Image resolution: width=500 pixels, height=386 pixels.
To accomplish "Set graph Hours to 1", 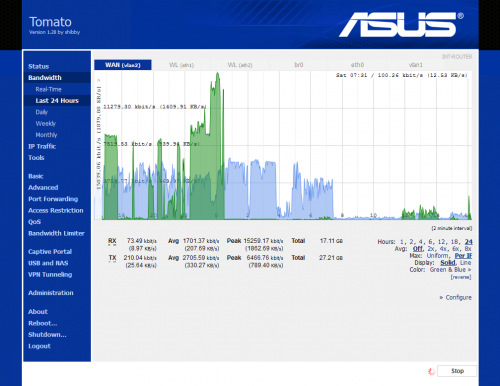I will point(402,242).
